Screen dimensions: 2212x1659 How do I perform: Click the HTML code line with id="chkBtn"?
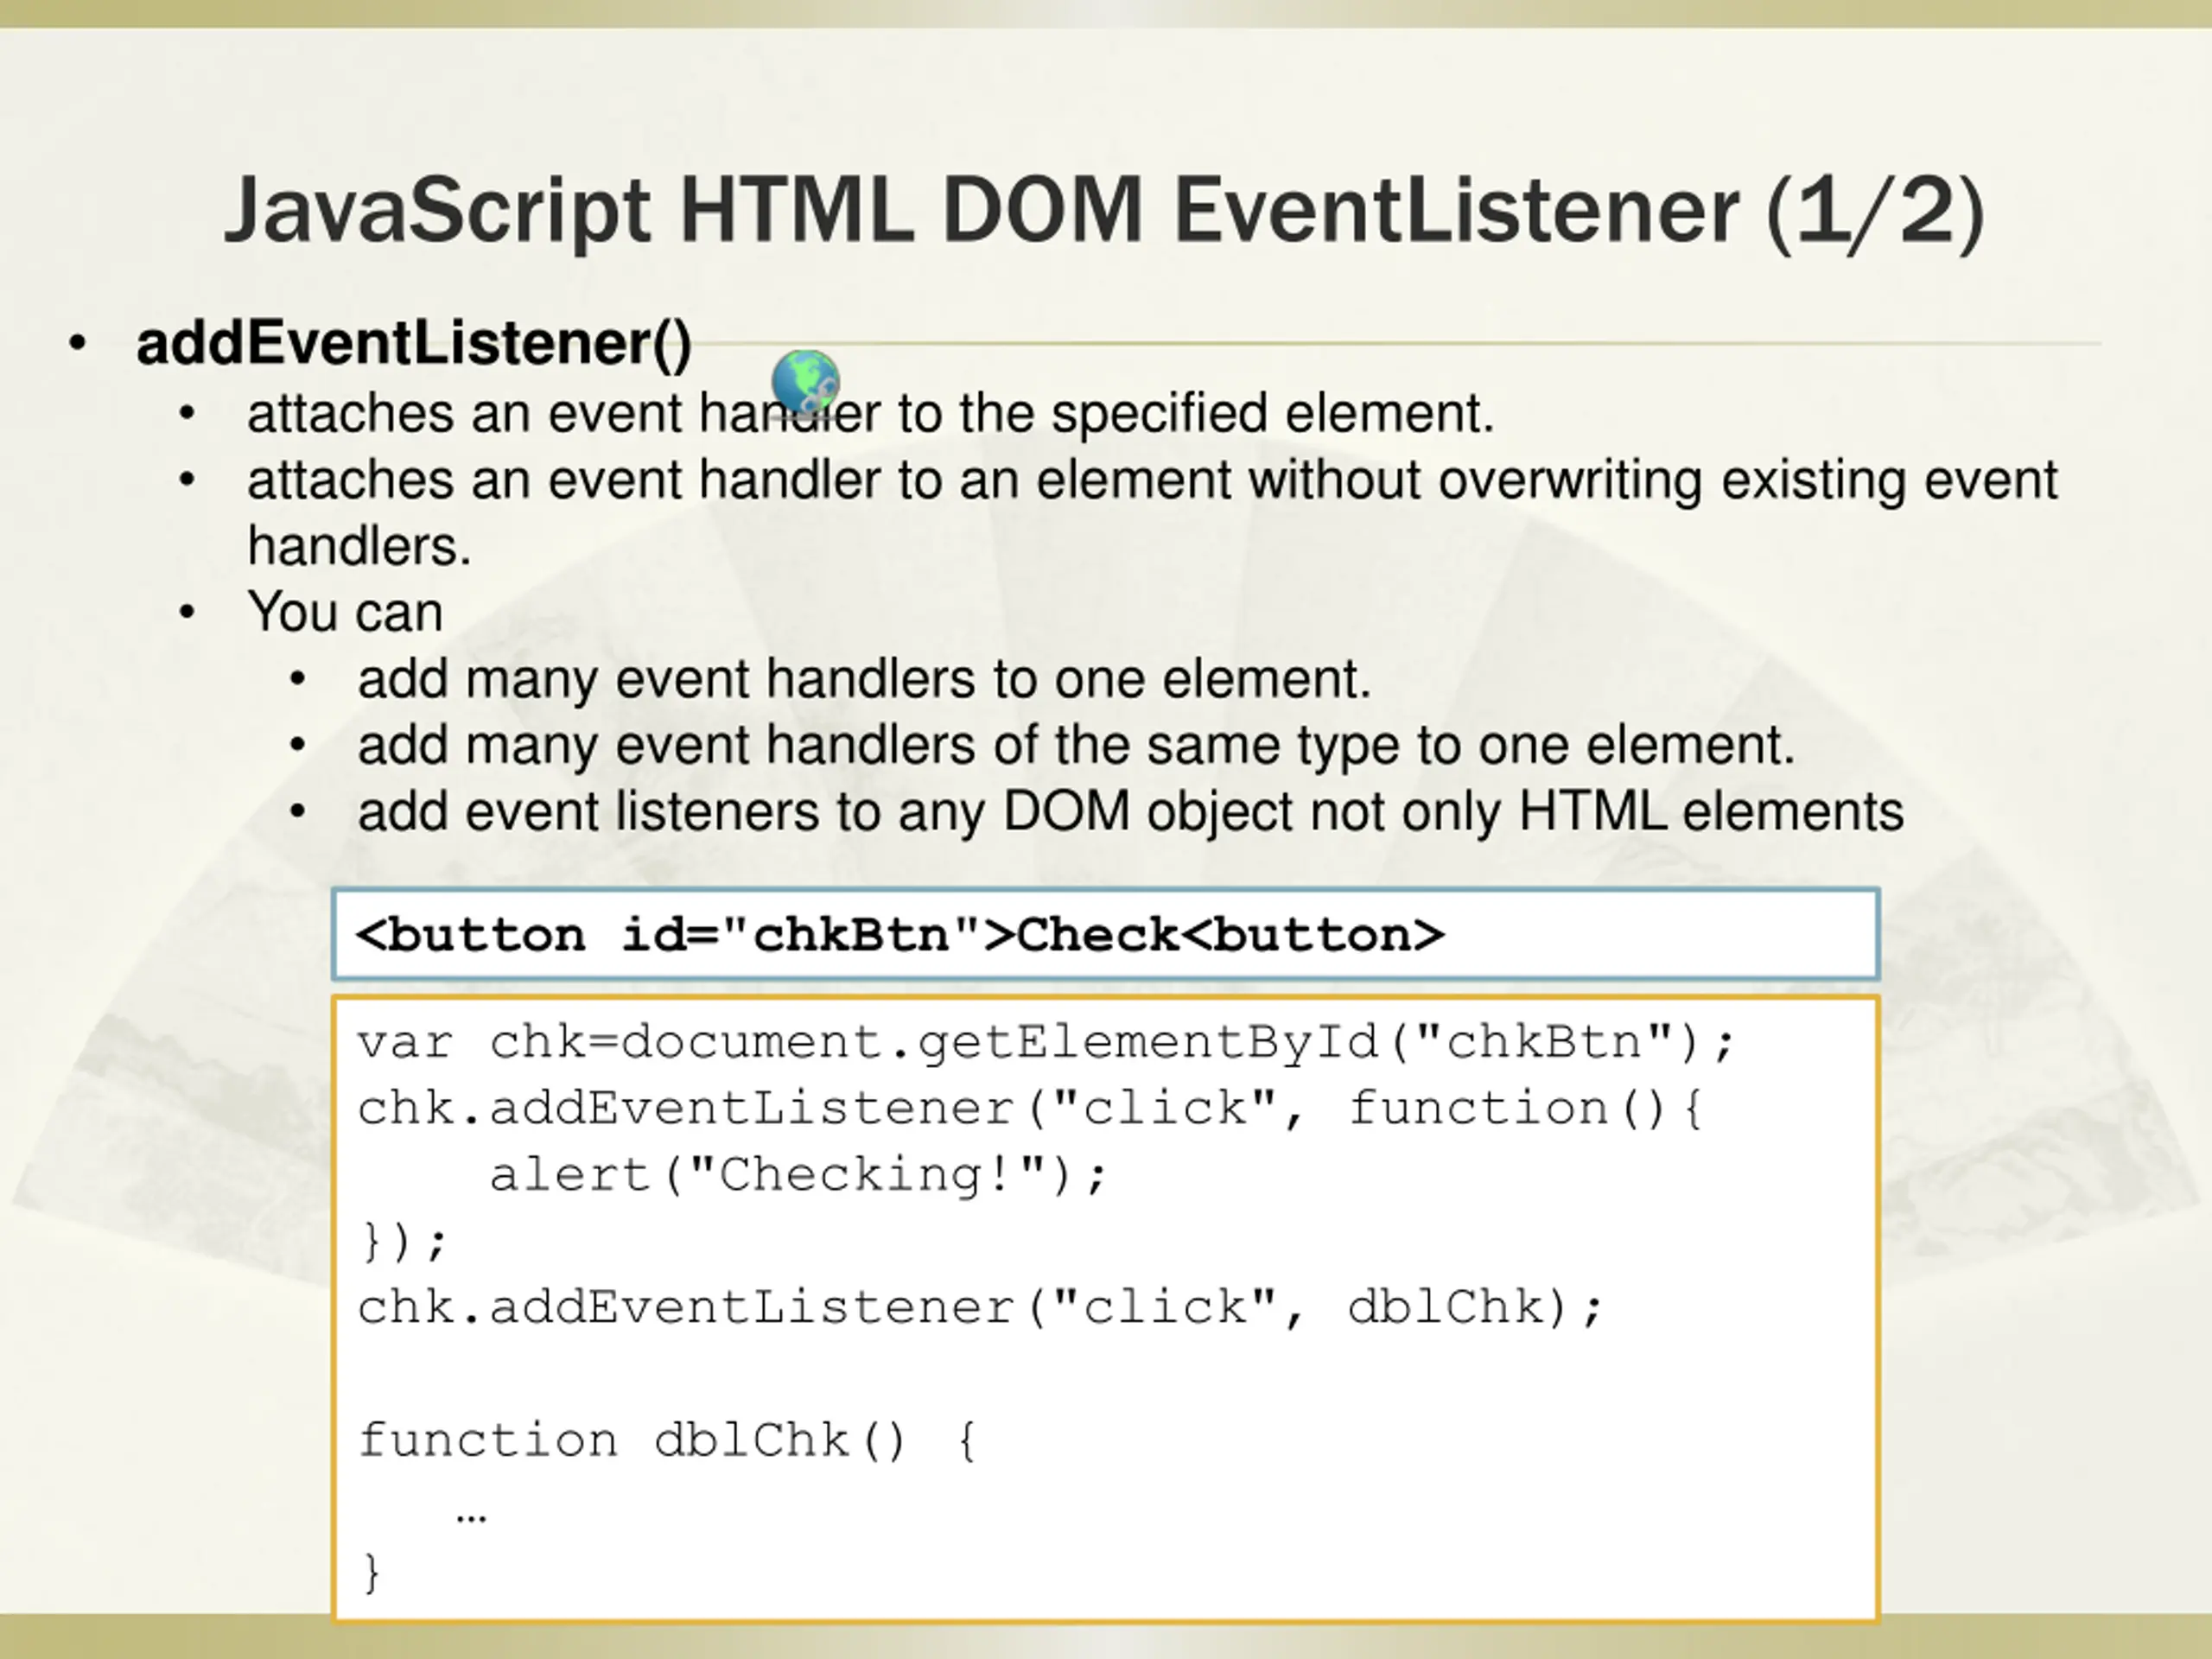(x=901, y=935)
